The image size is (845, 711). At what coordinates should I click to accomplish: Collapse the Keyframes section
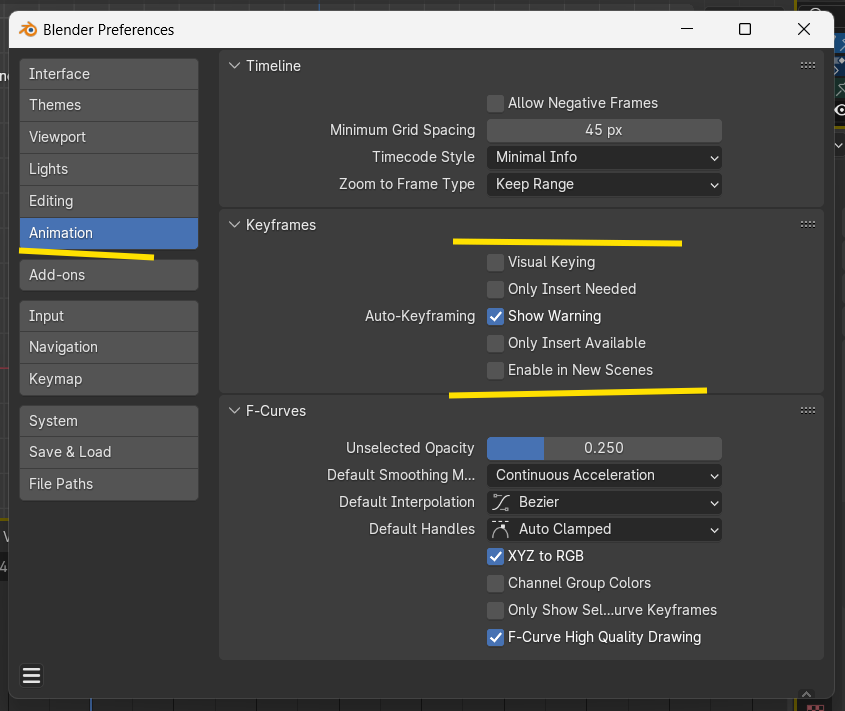click(x=235, y=225)
